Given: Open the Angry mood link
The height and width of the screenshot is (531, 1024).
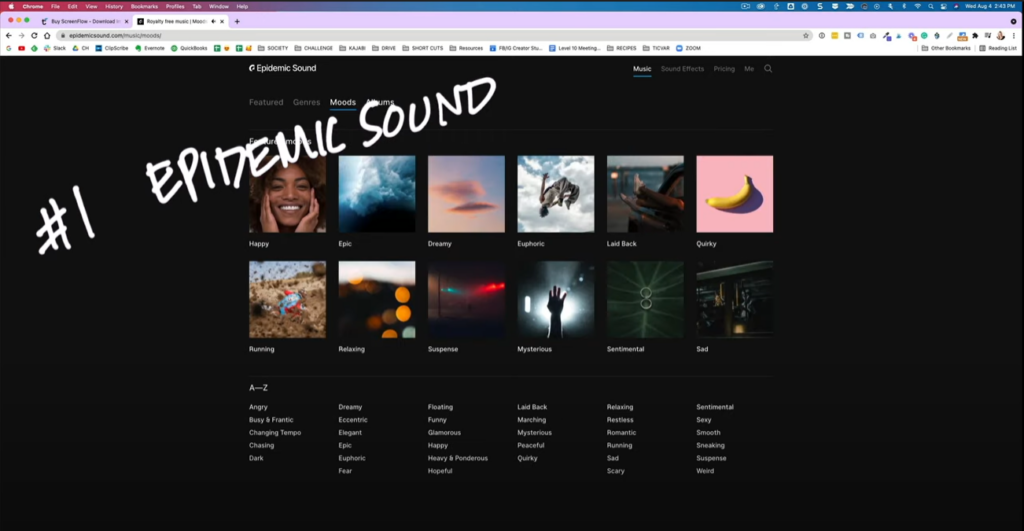Looking at the screenshot, I should (258, 407).
